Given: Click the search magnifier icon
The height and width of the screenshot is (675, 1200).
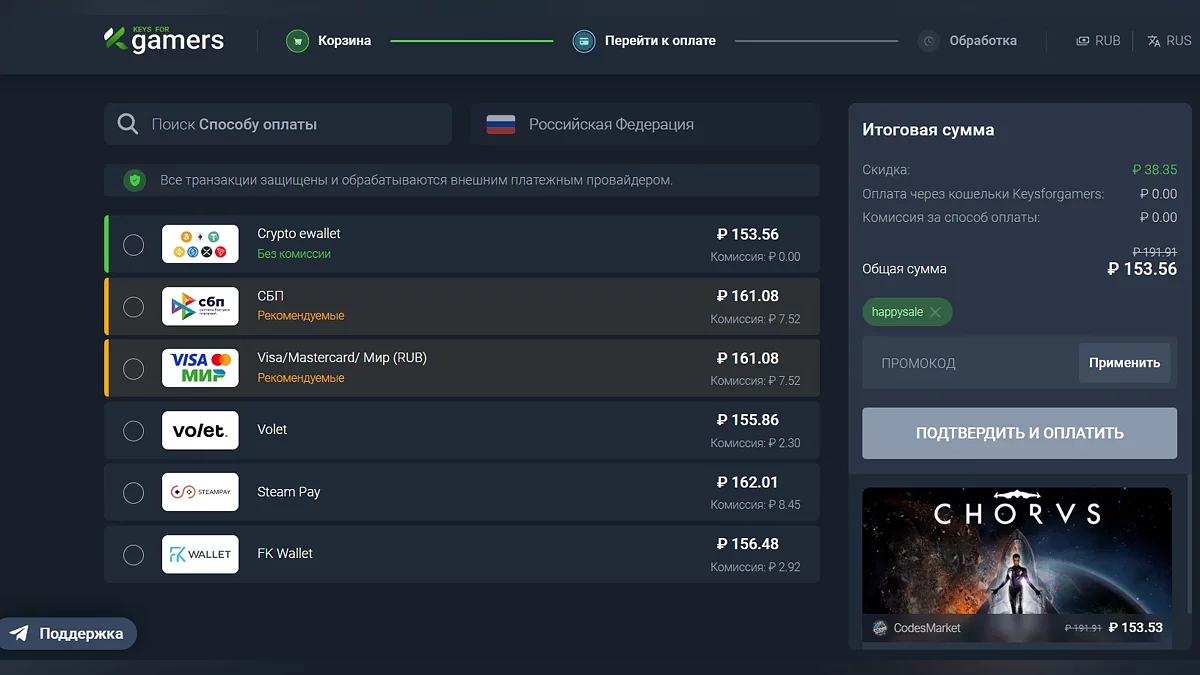Looking at the screenshot, I should 128,124.
